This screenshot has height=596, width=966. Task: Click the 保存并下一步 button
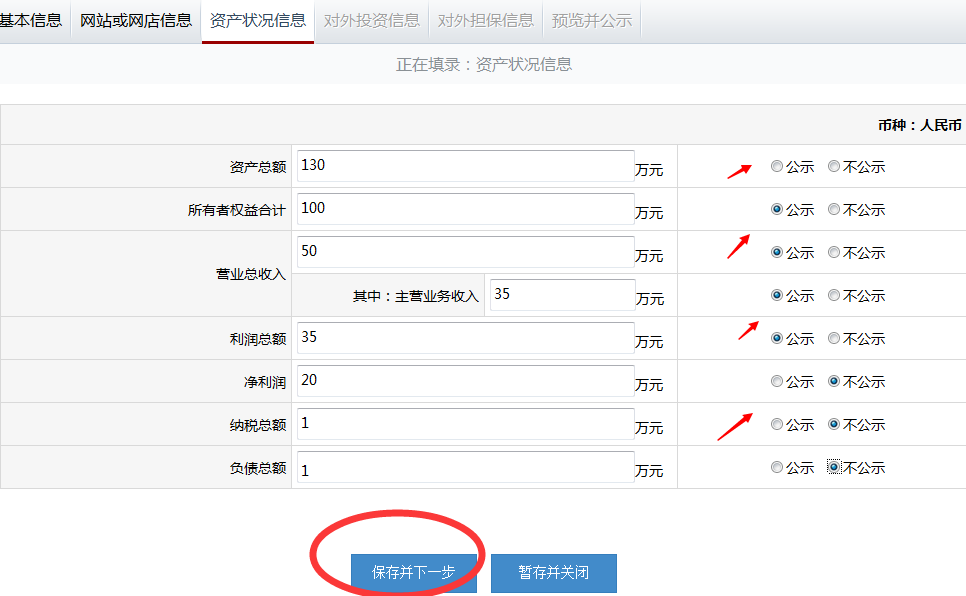click(x=413, y=573)
